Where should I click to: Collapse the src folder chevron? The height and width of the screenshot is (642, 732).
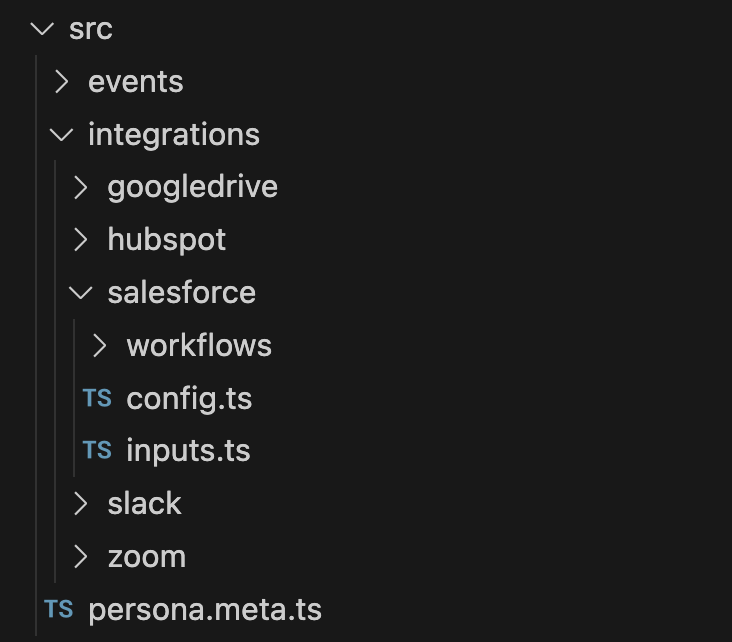click(42, 29)
